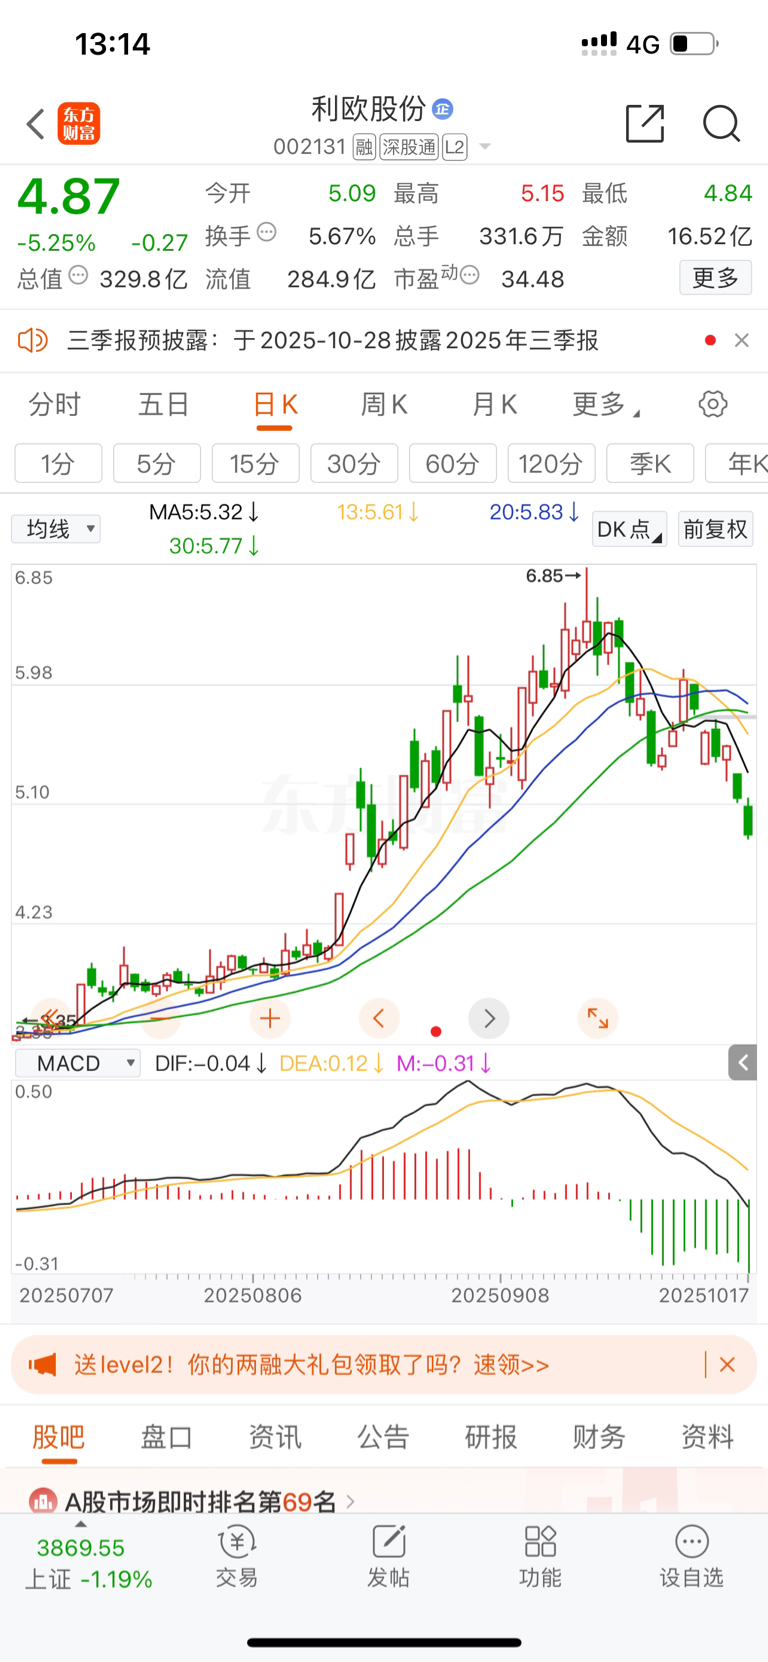
Task: Switch to the 盘口 tab
Action: pyautogui.click(x=166, y=1437)
